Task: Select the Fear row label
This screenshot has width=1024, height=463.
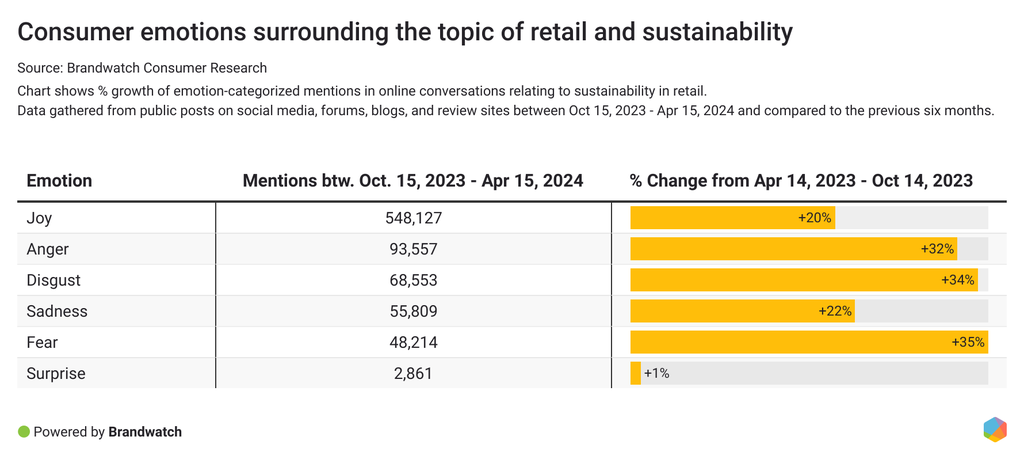Action: click(x=42, y=342)
